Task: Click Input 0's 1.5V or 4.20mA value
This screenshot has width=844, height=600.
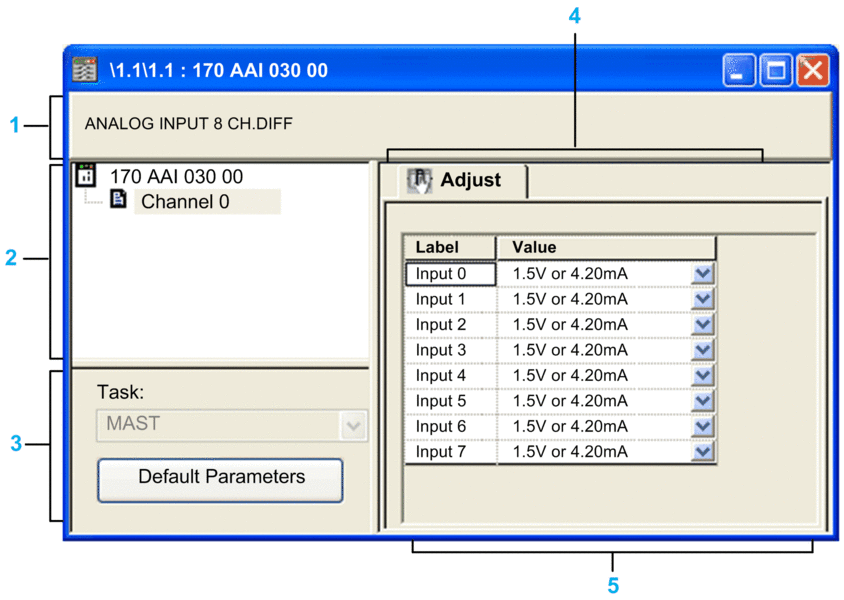Action: pyautogui.click(x=570, y=274)
